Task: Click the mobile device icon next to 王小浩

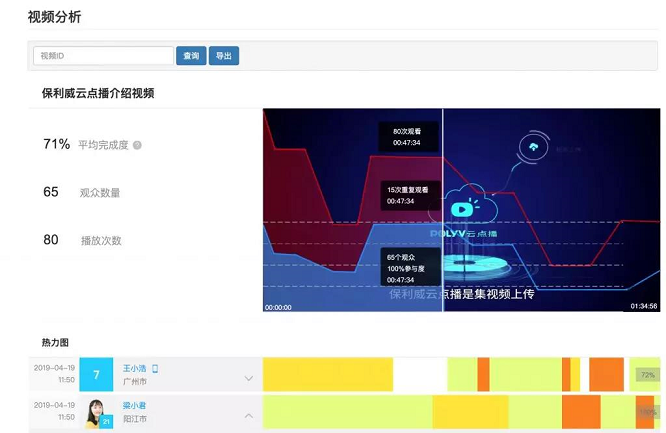Action: pyautogui.click(x=155, y=369)
